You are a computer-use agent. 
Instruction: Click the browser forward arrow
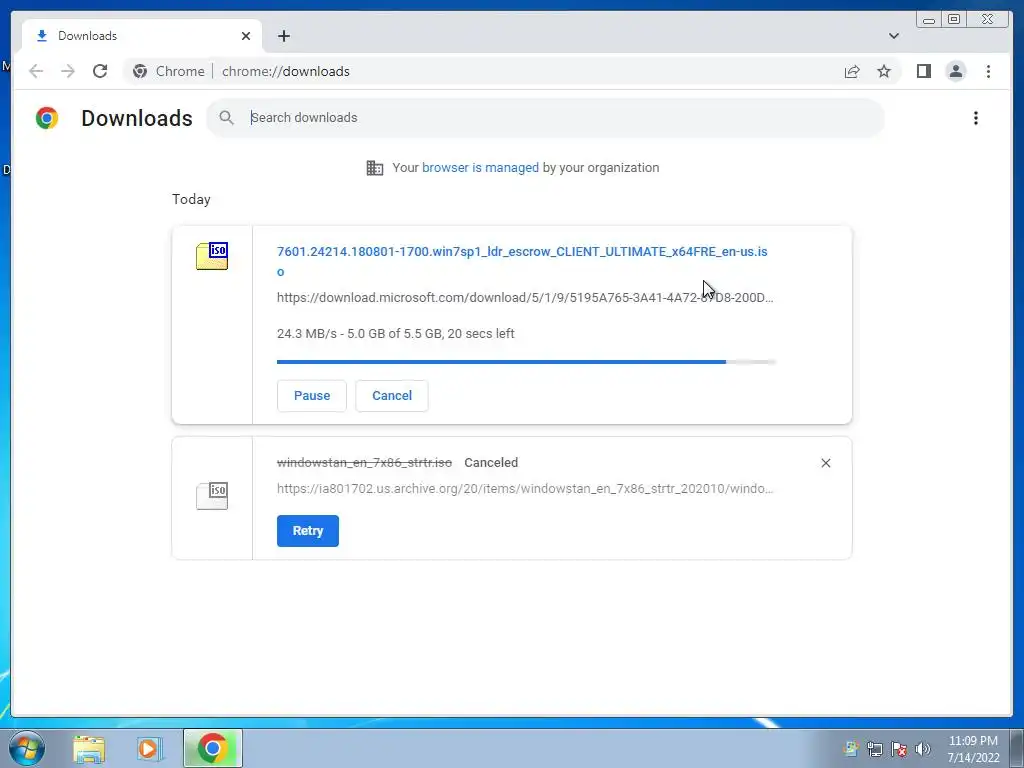pos(68,71)
